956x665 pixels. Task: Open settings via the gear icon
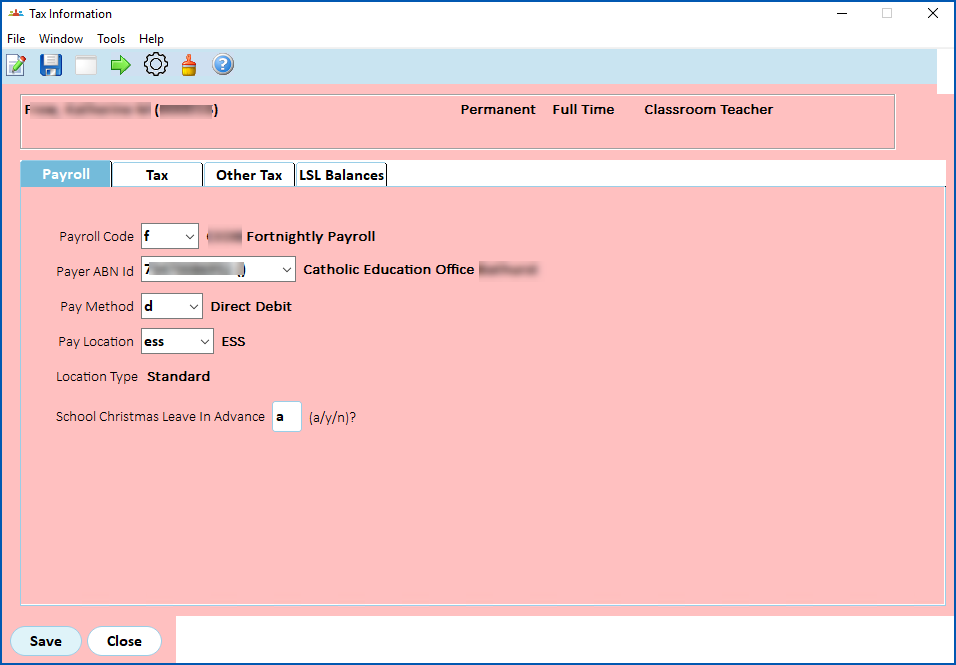pyautogui.click(x=156, y=64)
